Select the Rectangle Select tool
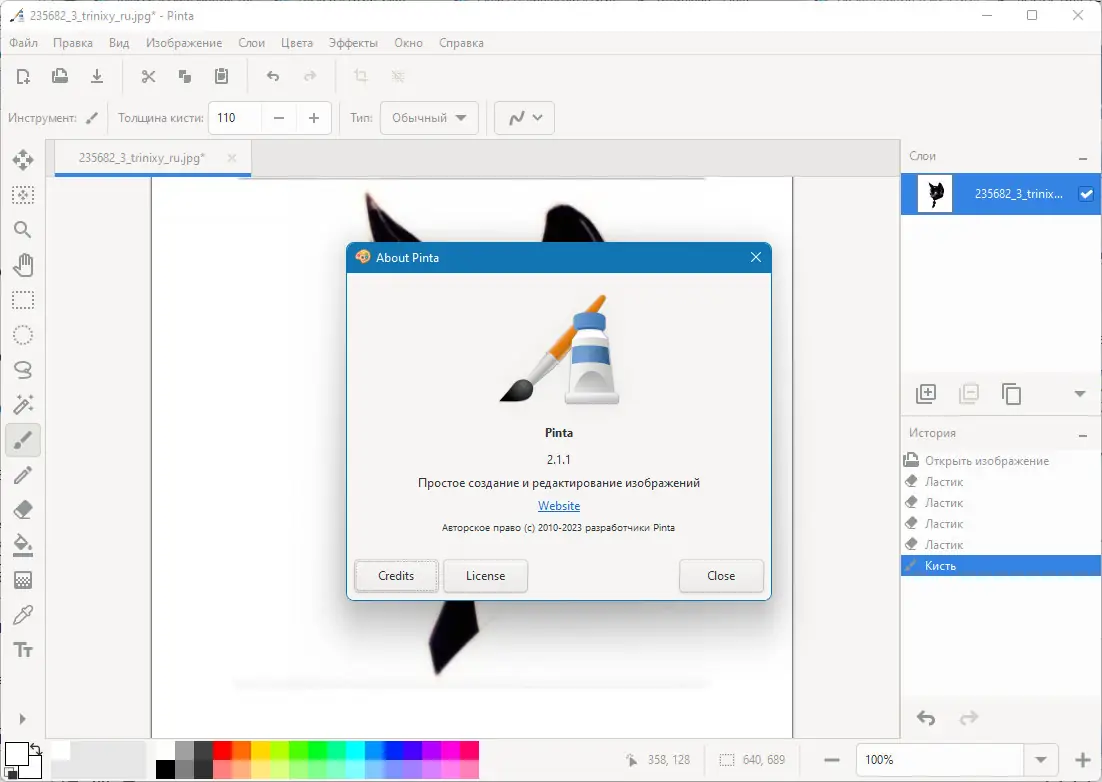 (23, 300)
